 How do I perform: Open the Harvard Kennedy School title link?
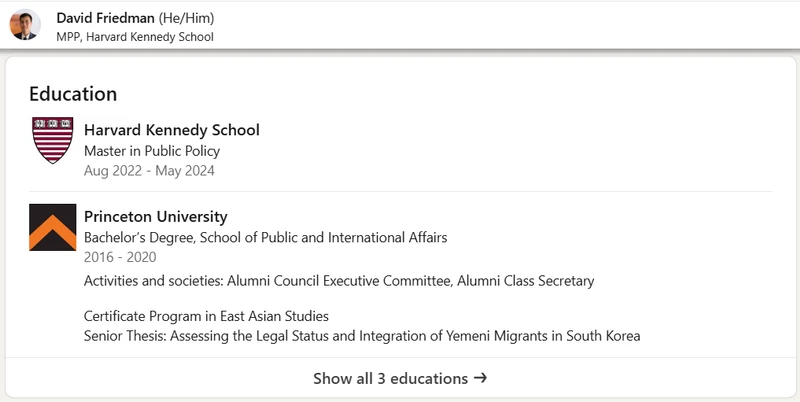[171, 130]
